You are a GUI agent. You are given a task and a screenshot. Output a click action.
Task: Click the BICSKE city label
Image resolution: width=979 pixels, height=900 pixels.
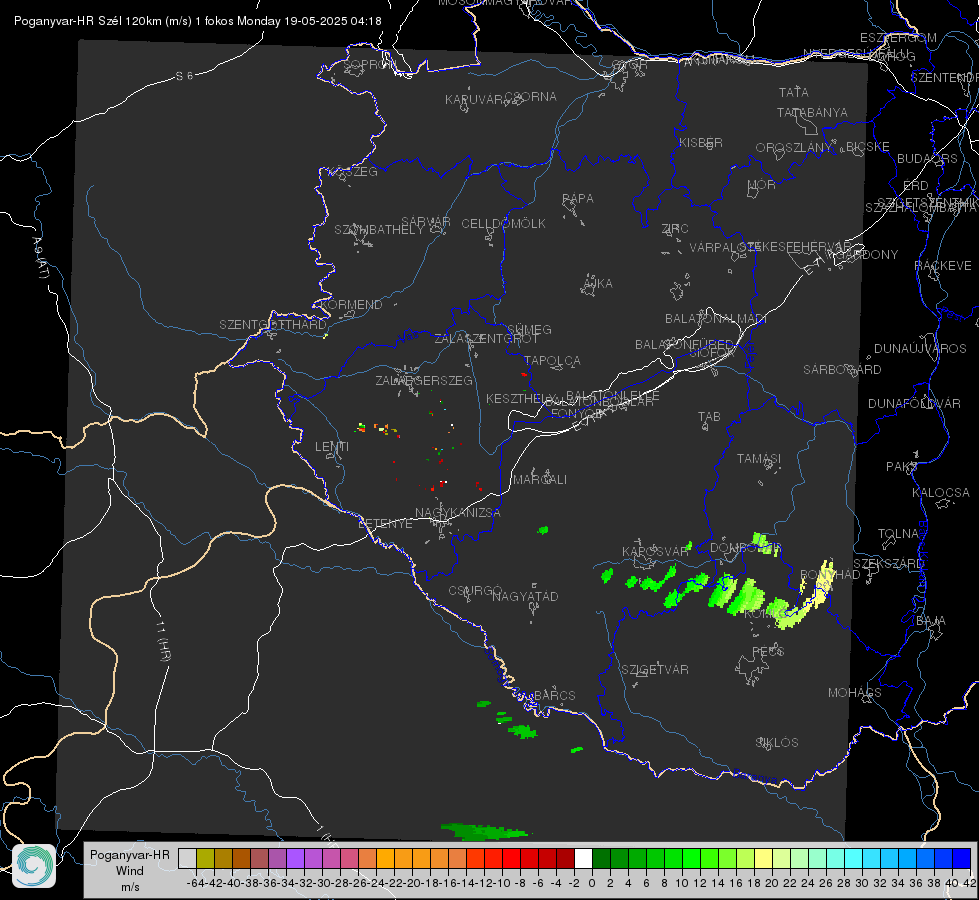click(x=868, y=146)
